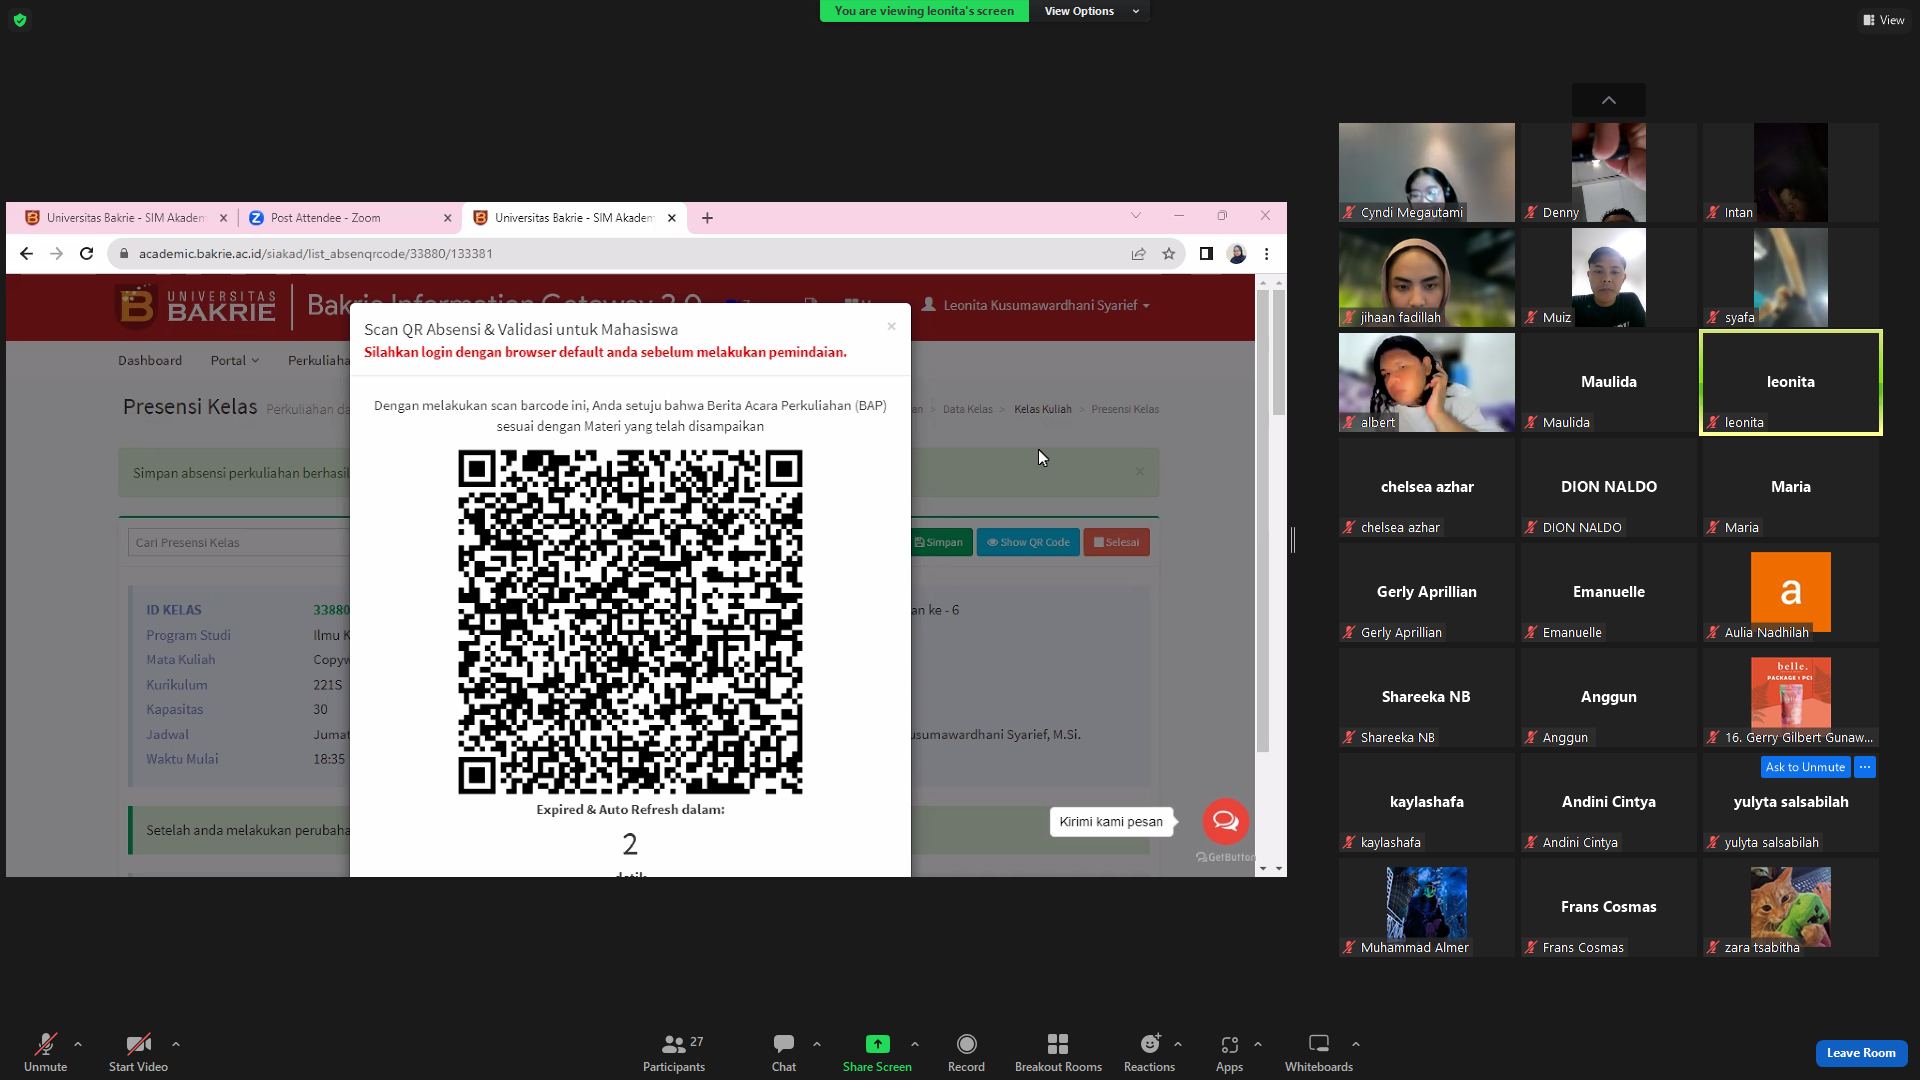This screenshot has height=1080, width=1920.
Task: Click the View layout button
Action: [1884, 20]
